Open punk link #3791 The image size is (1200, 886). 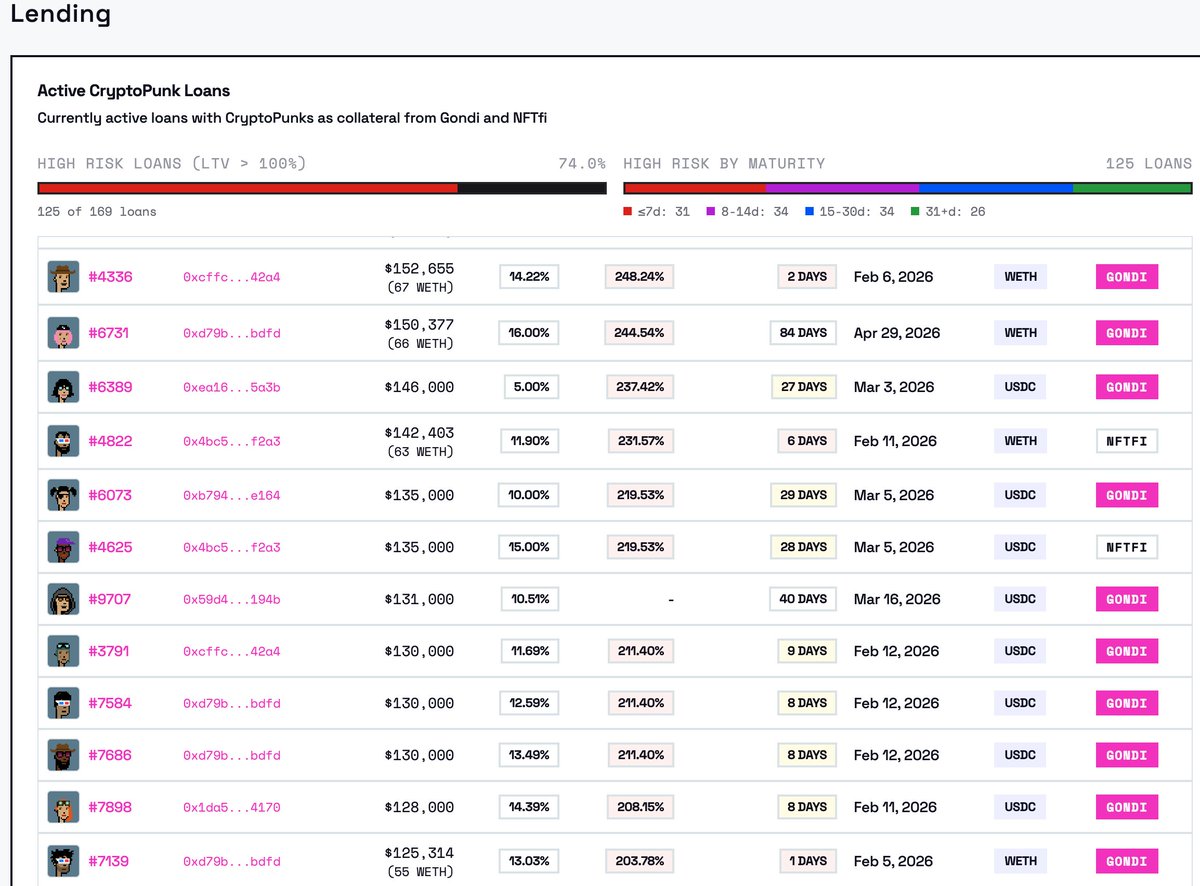pyautogui.click(x=110, y=651)
